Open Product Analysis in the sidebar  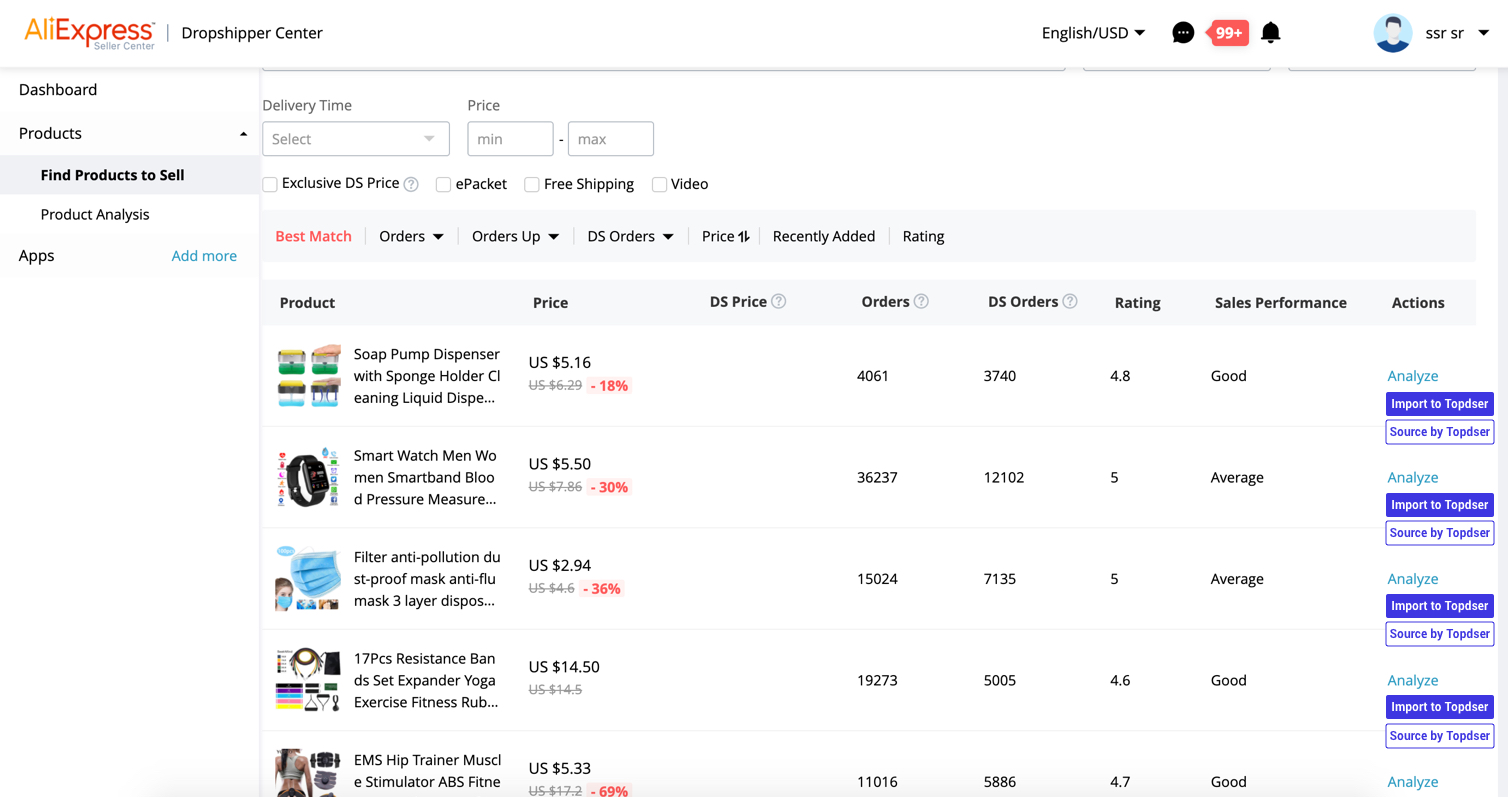tap(95, 214)
